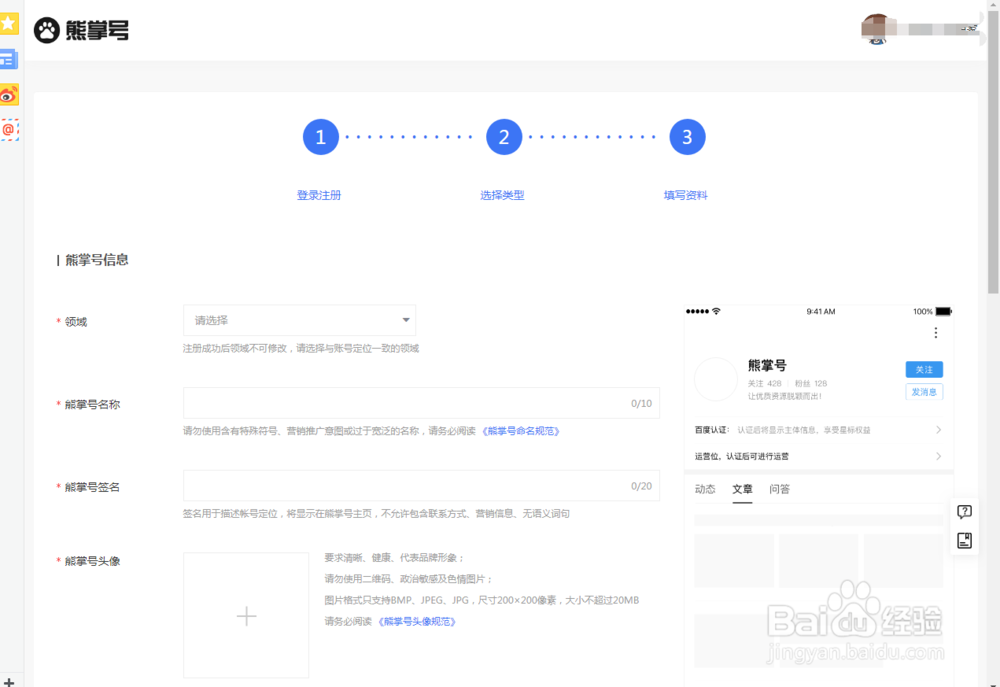Viewport: 1000px width, 687px height.
Task: Click the plus box to upload 熊掌号头像
Action: pos(246,616)
